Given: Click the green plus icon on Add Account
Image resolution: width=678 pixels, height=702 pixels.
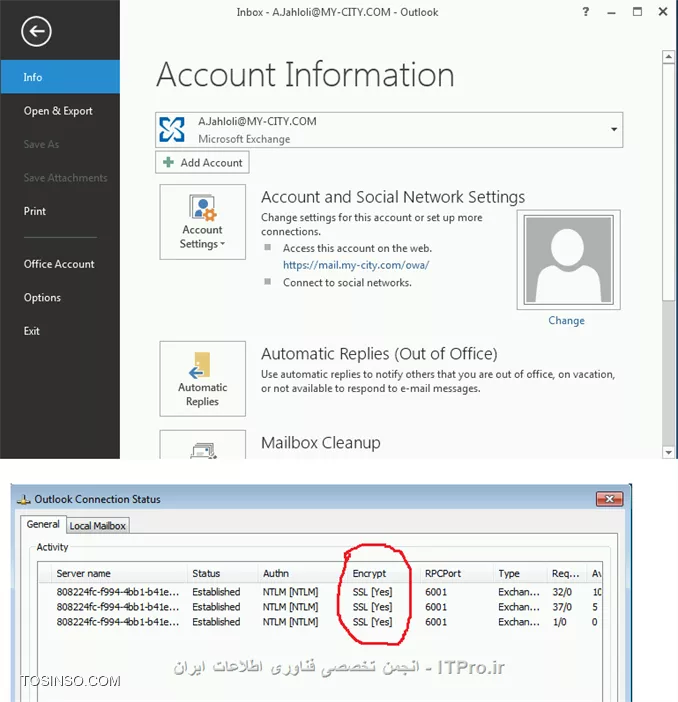Looking at the screenshot, I should click(168, 162).
